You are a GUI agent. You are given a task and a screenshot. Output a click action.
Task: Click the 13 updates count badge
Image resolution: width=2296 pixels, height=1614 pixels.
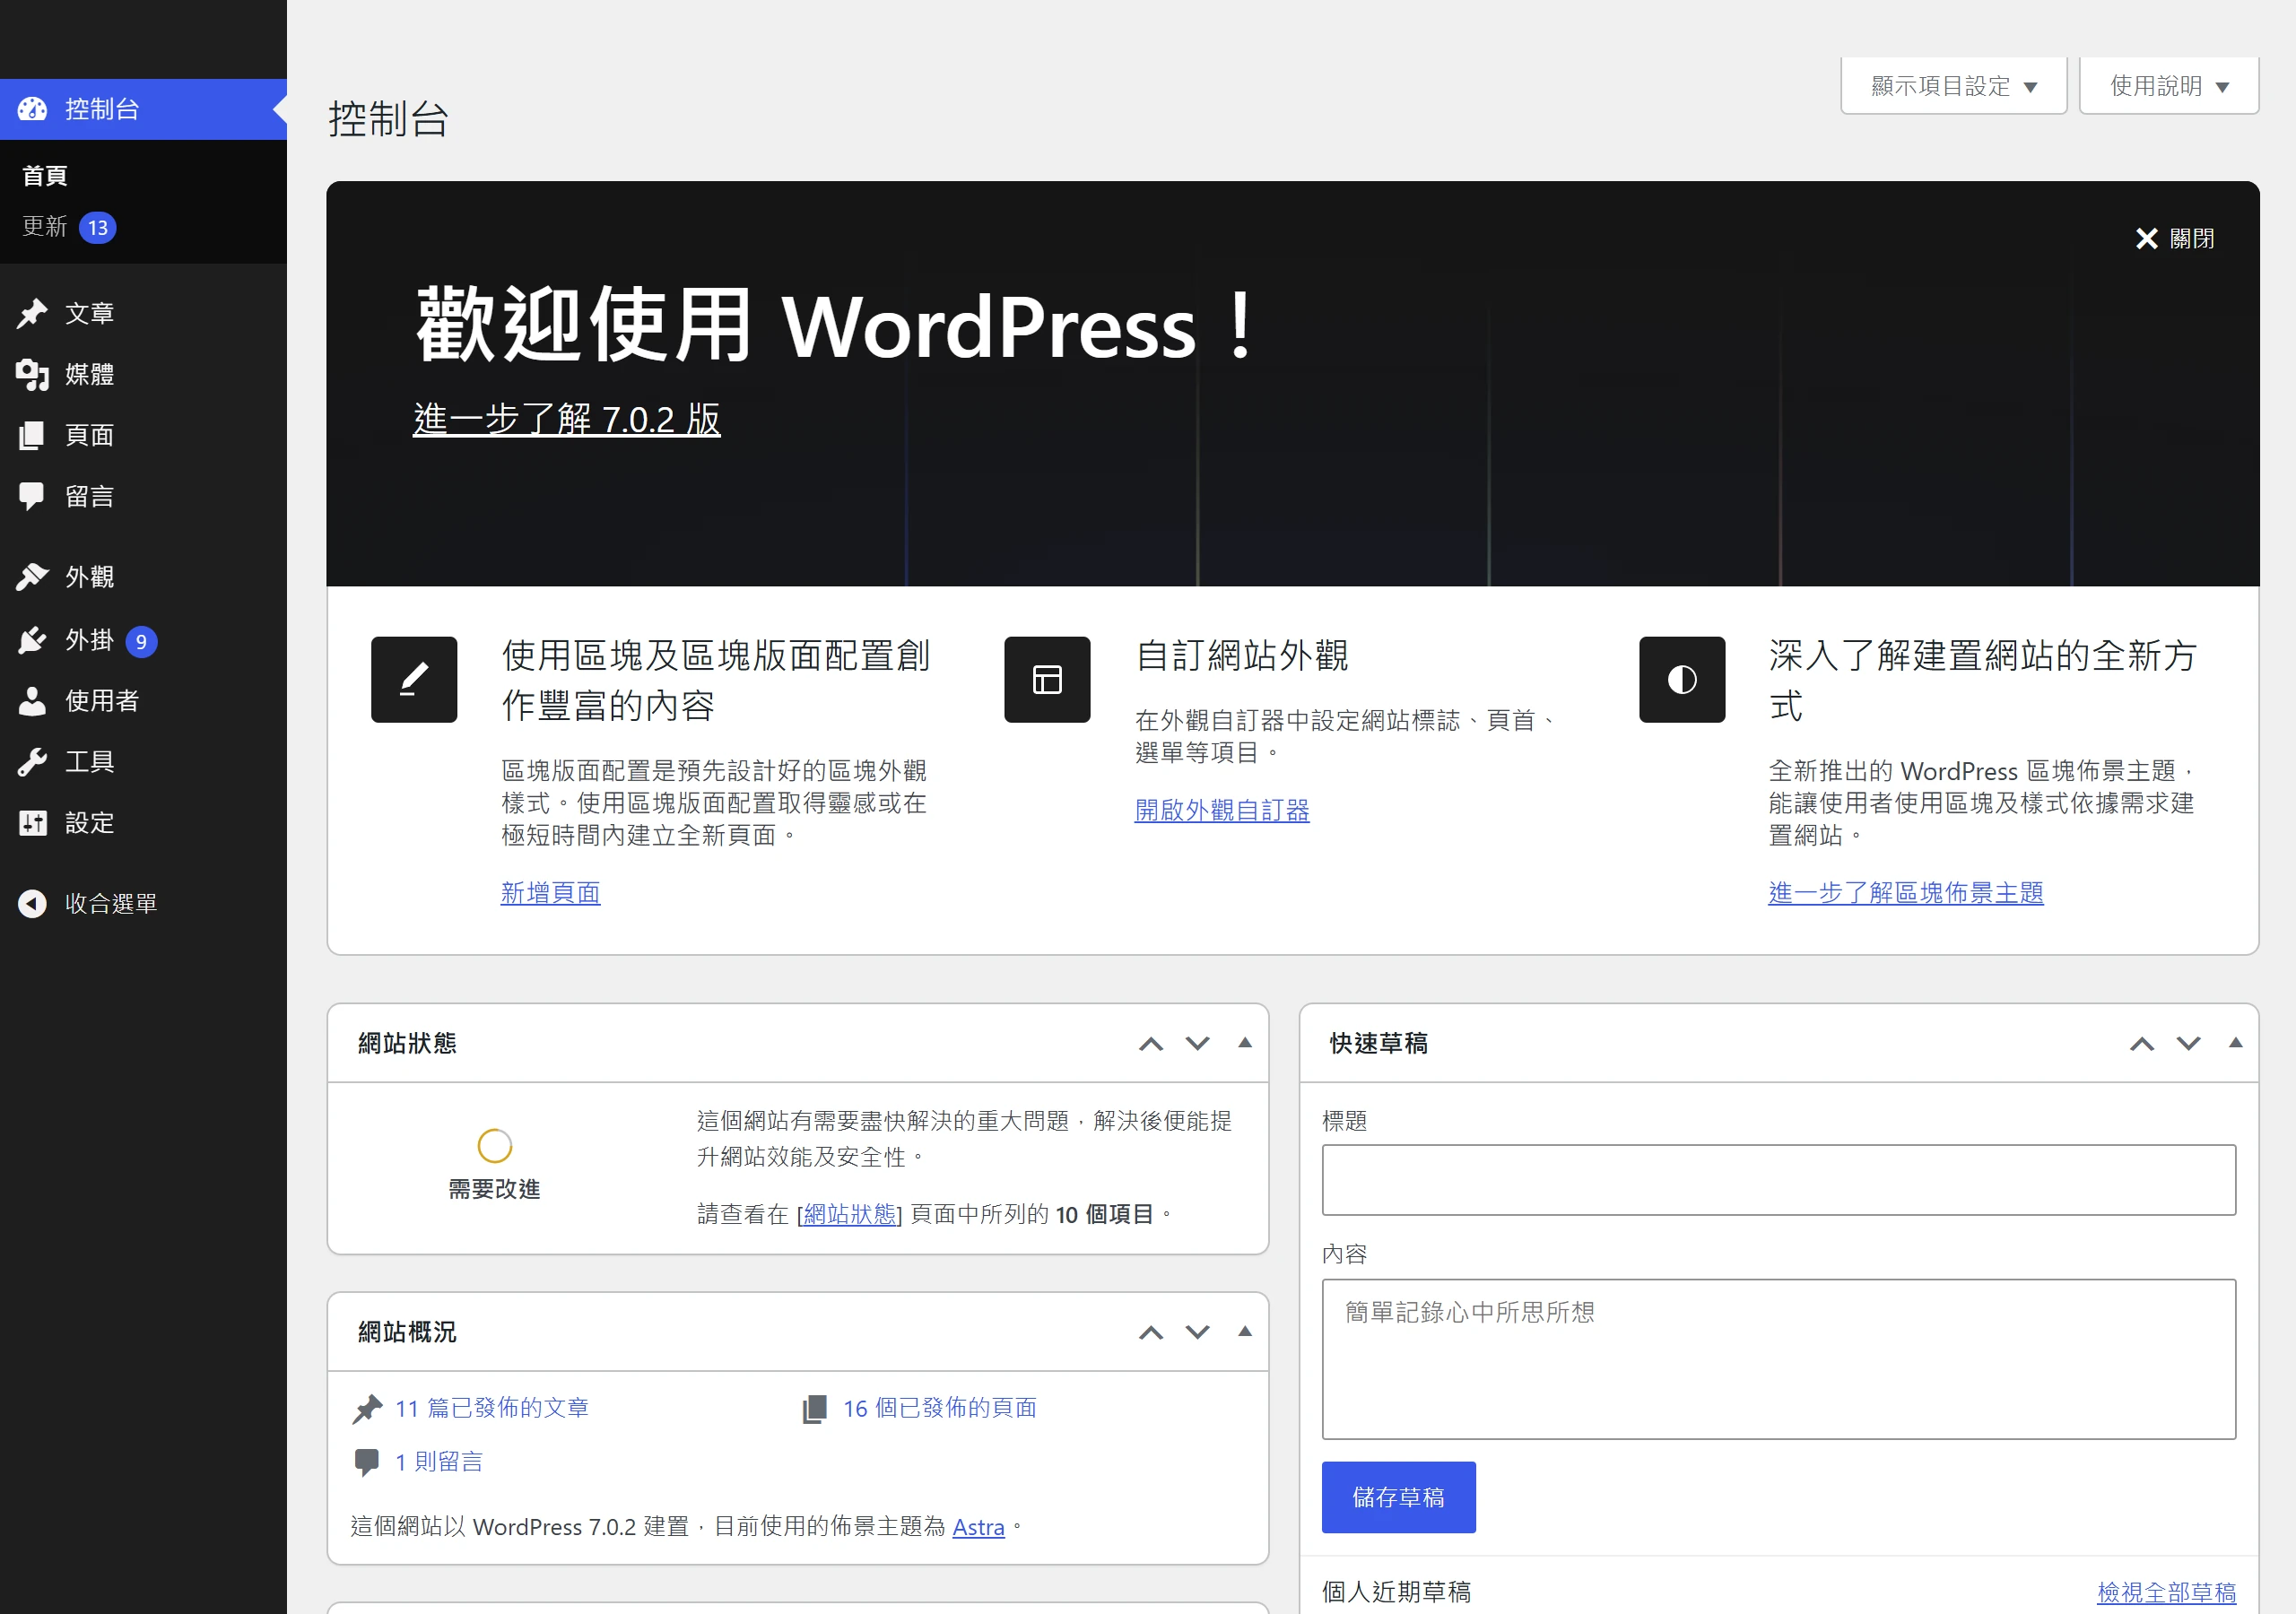tap(98, 227)
